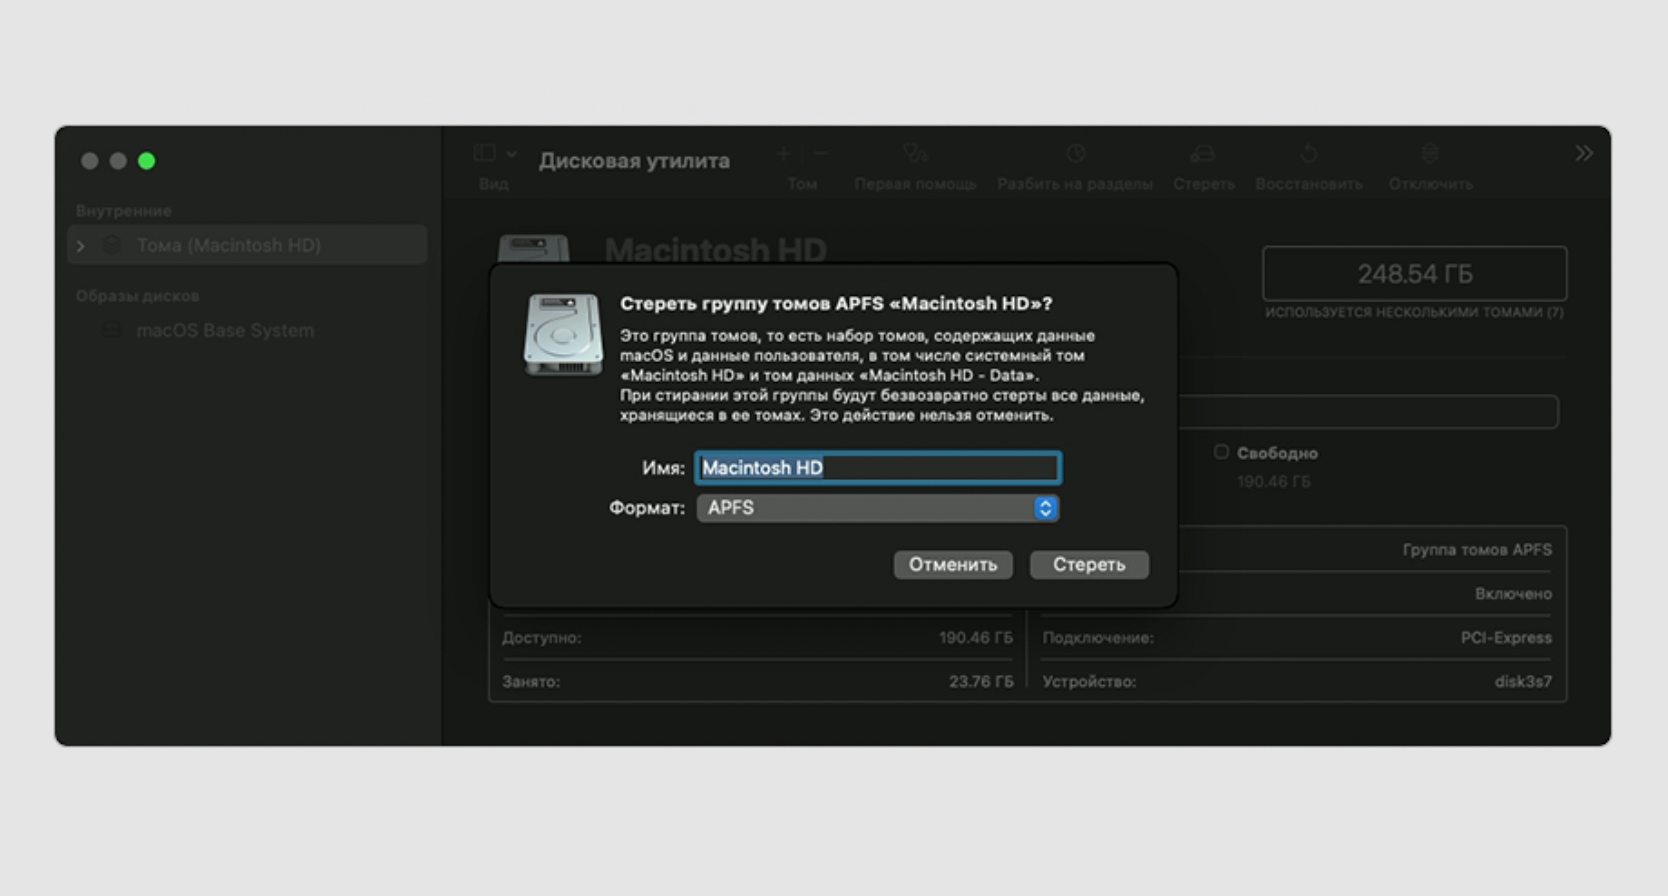The image size is (1668, 896).
Task: Click the Стереть toolbar icon
Action: pyautogui.click(x=1203, y=153)
